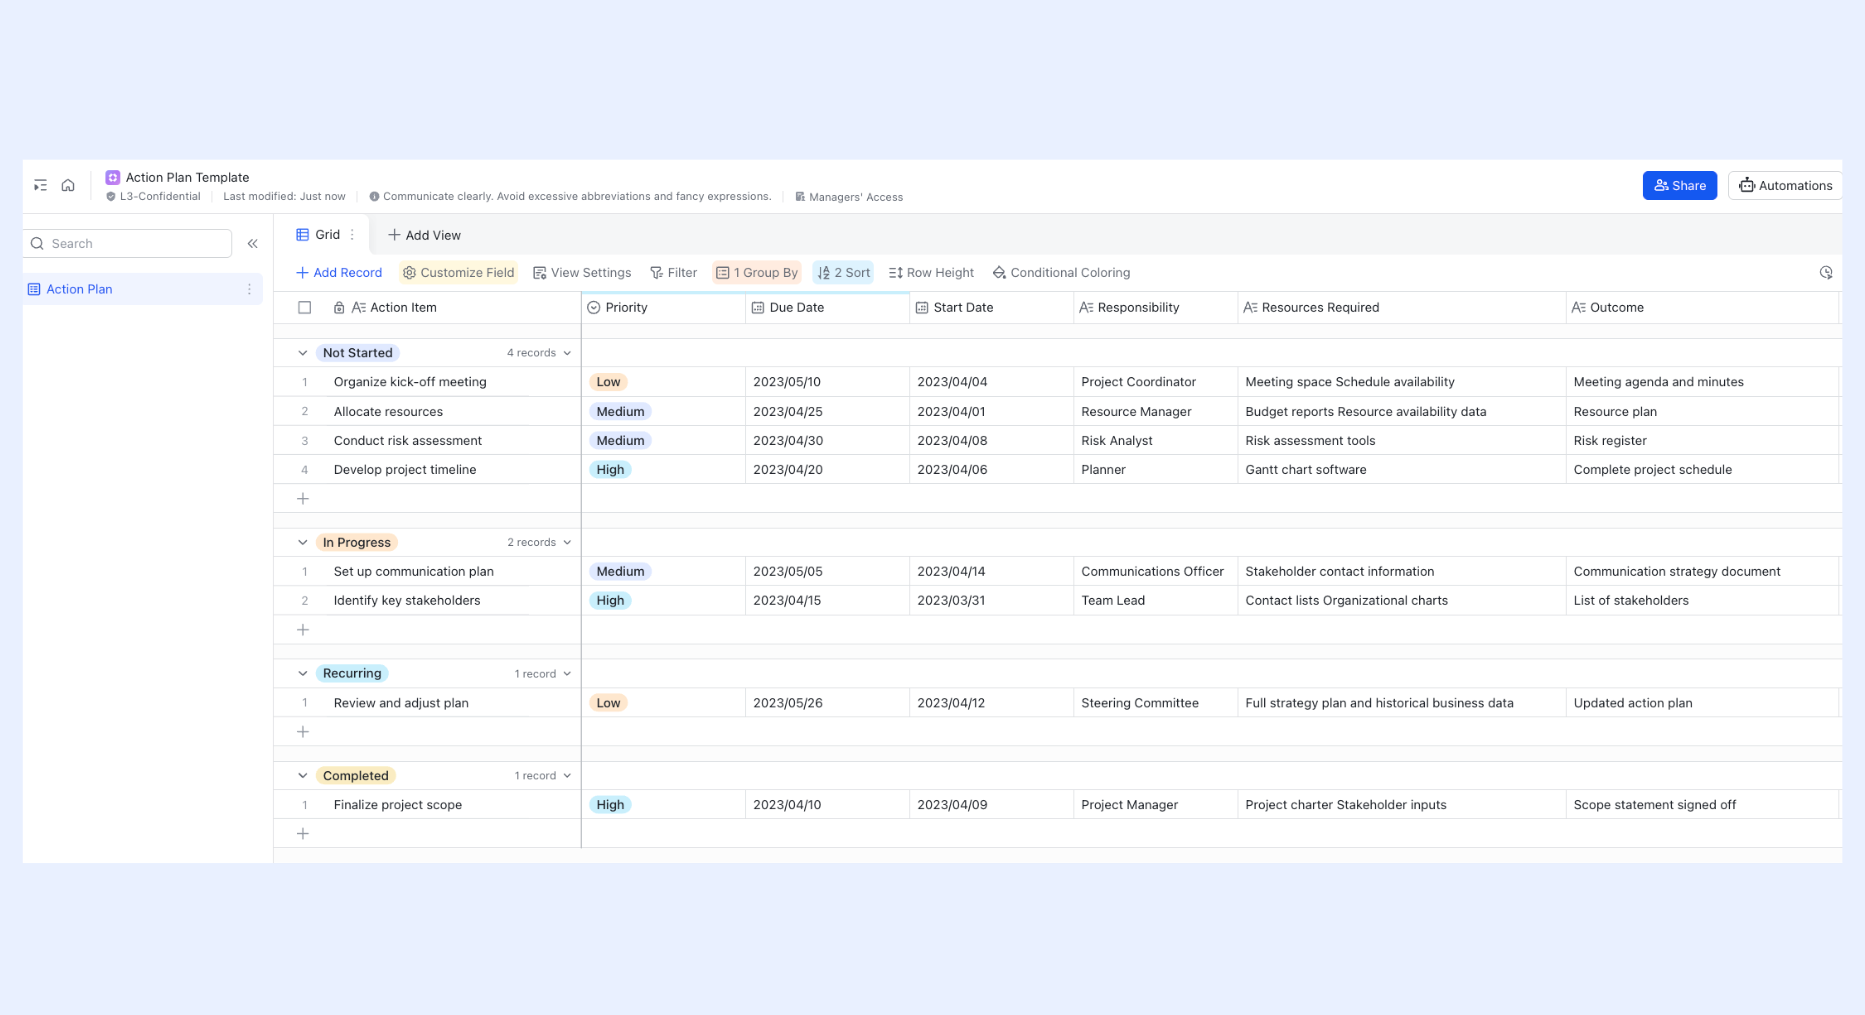Open Customize Field settings

458,272
